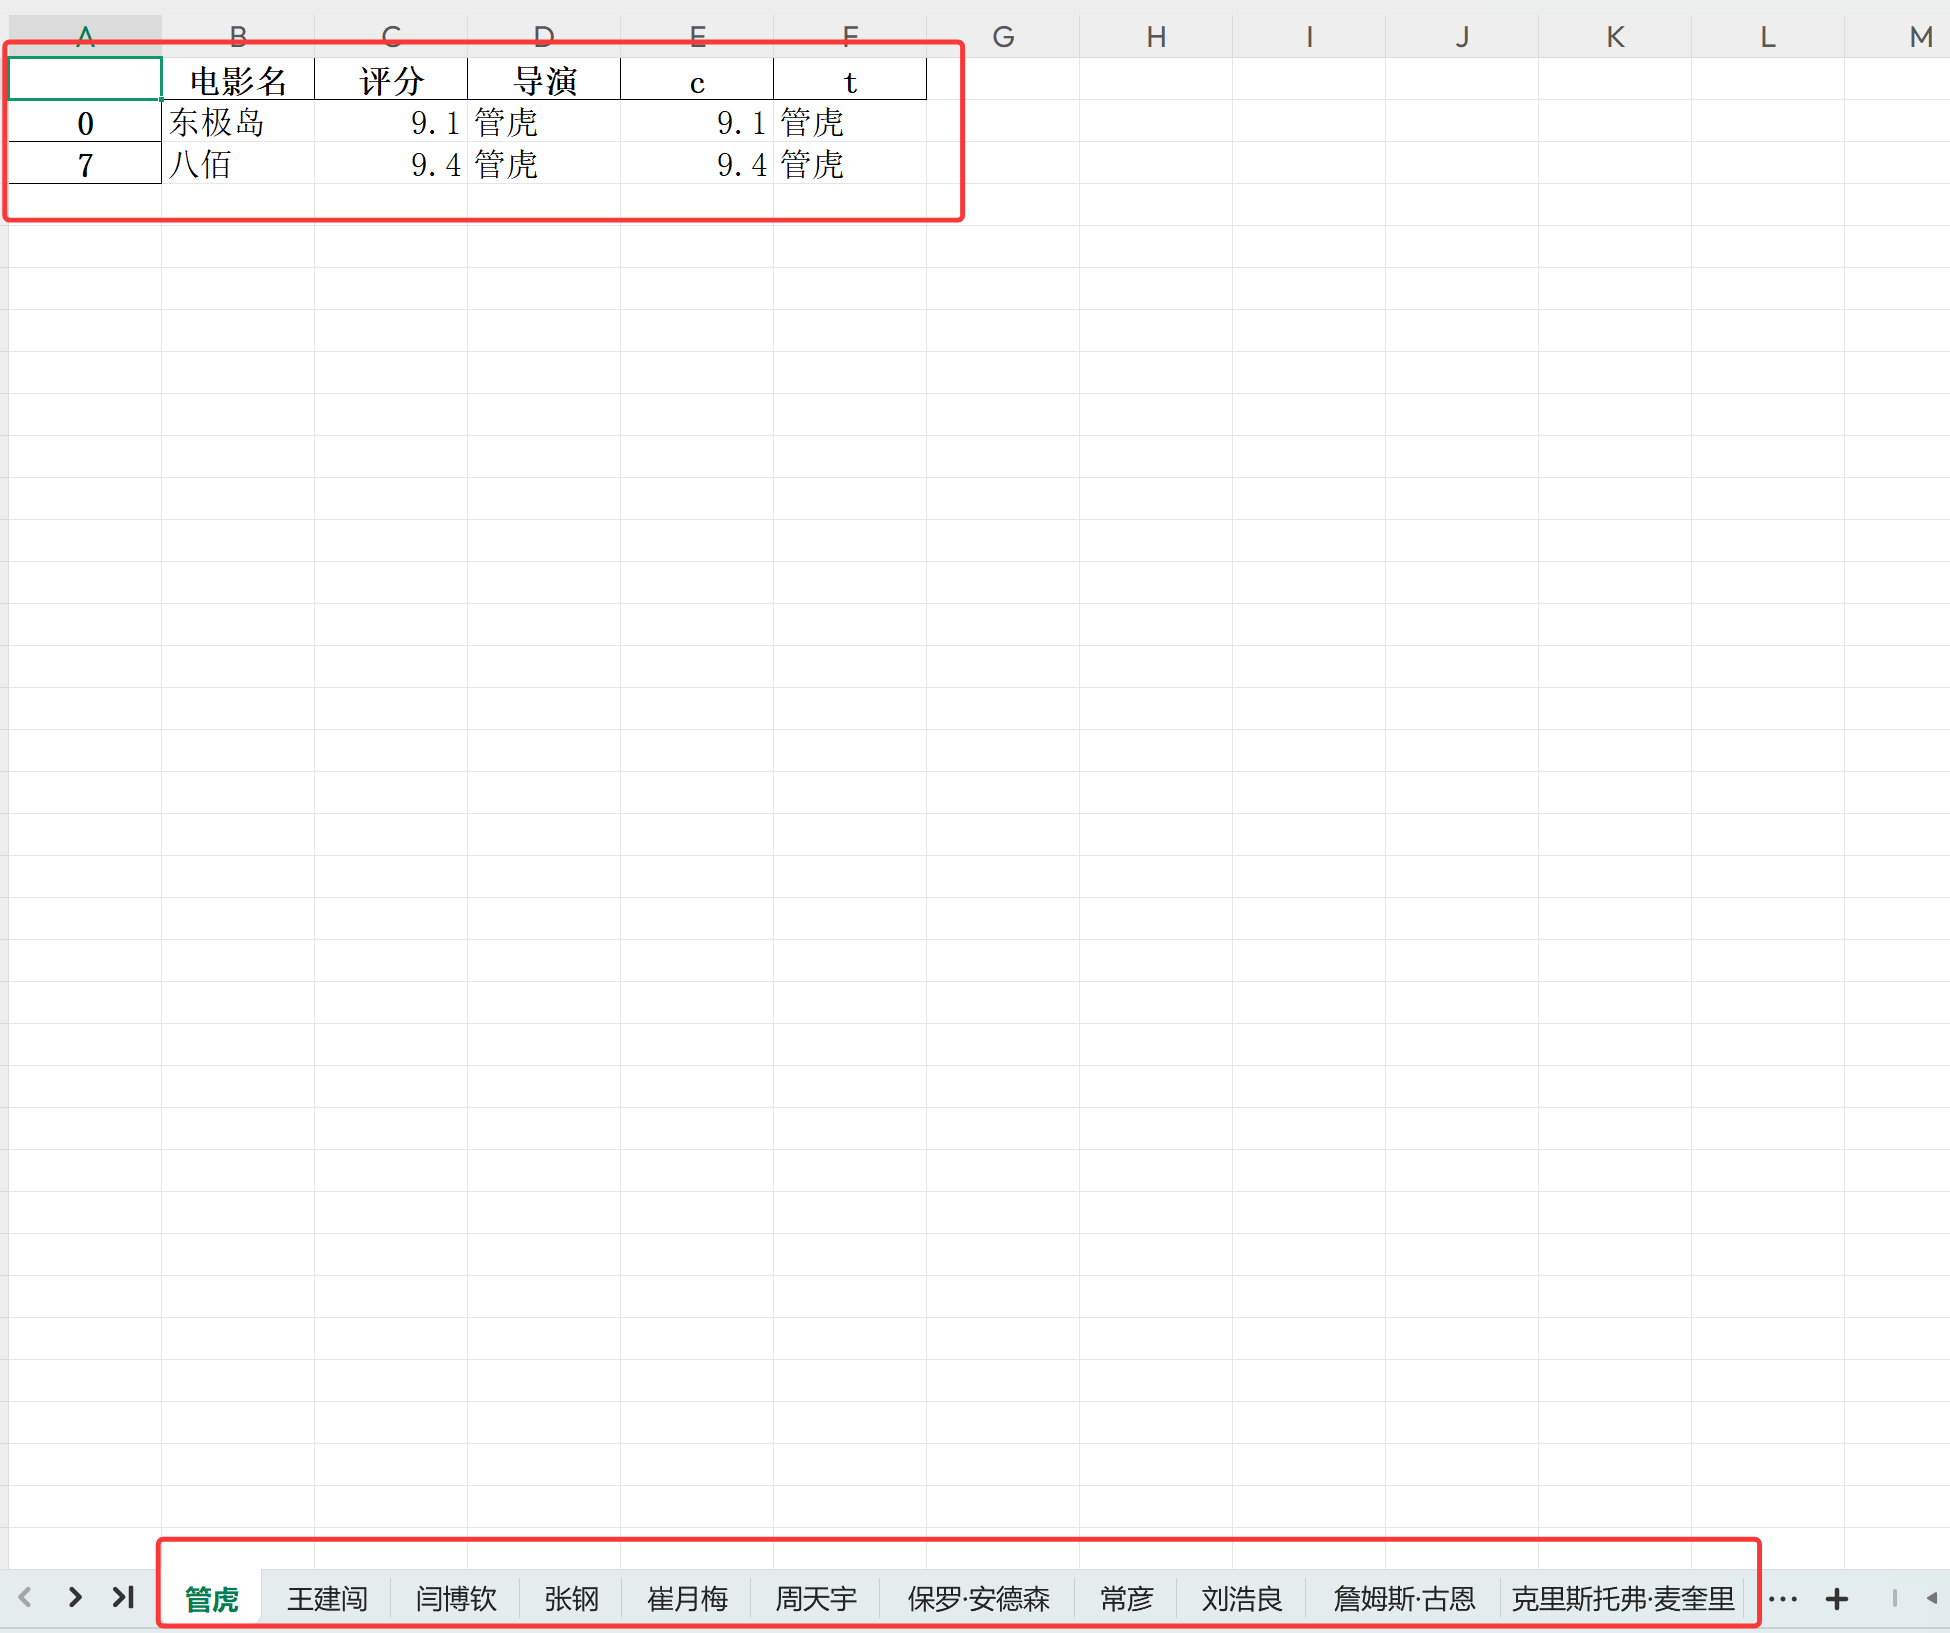Add a new sheet with plus icon
Viewport: 1950px width, 1633px height.
(x=1836, y=1599)
